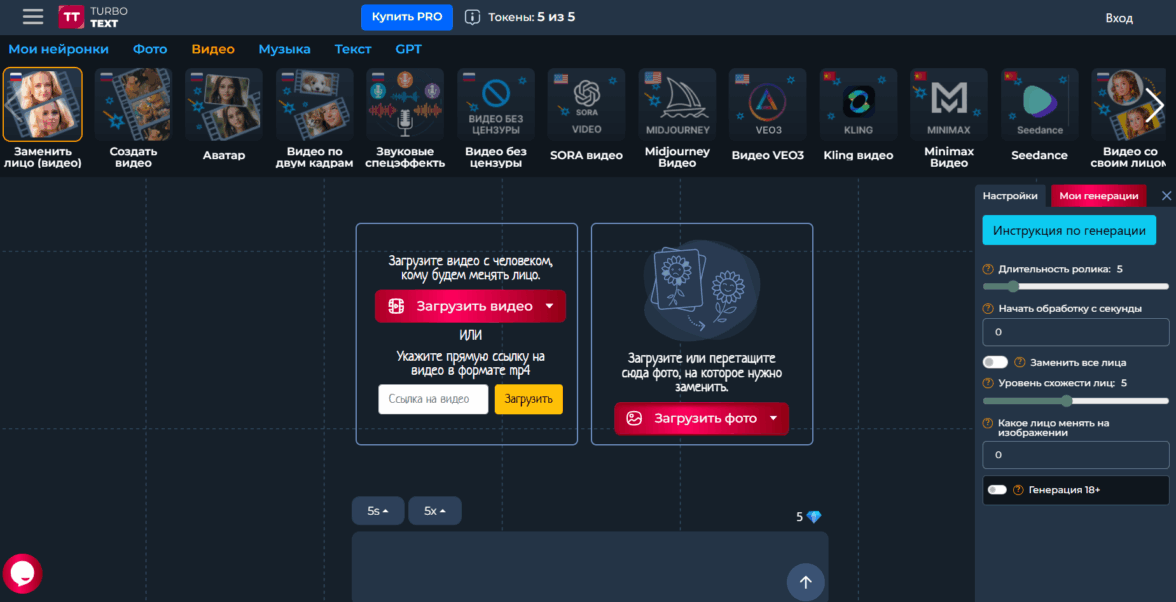Screen dimensions: 1176x602
Task: Click the 'Загрузить фото' button
Action: click(701, 418)
